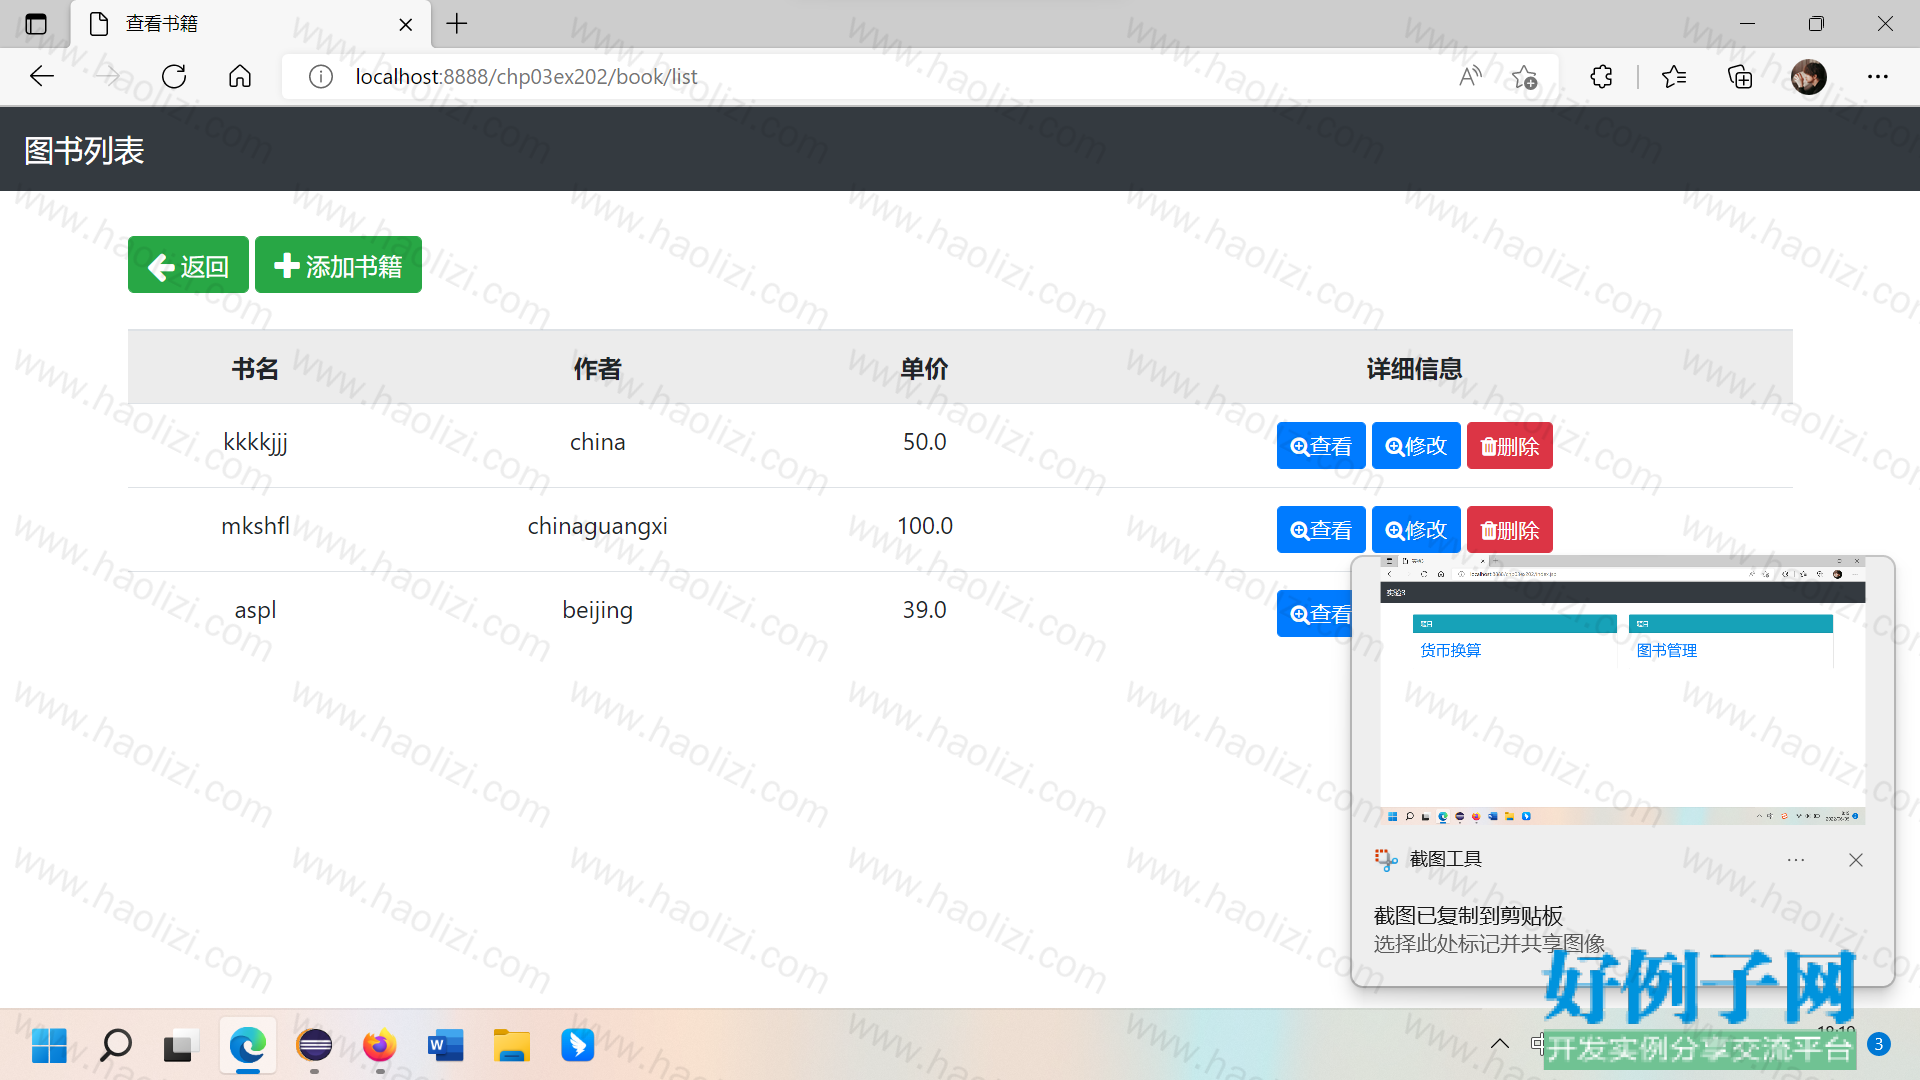Viewport: 1920px width, 1080px height.
Task: Open Firefox from taskbar
Action: pos(379,1046)
